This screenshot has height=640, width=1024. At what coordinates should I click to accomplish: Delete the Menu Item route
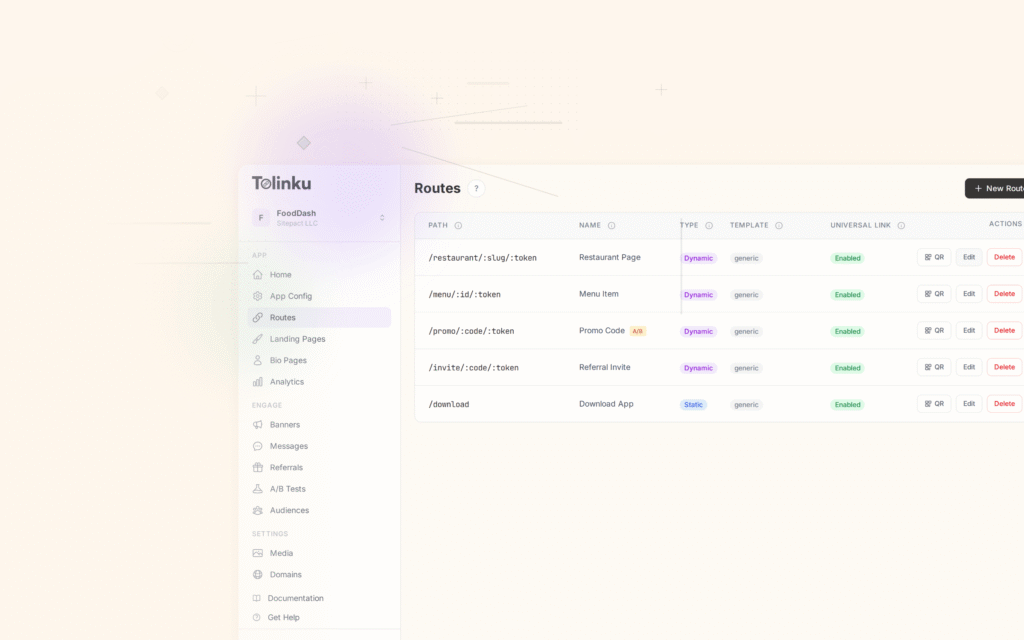pyautogui.click(x=1003, y=294)
